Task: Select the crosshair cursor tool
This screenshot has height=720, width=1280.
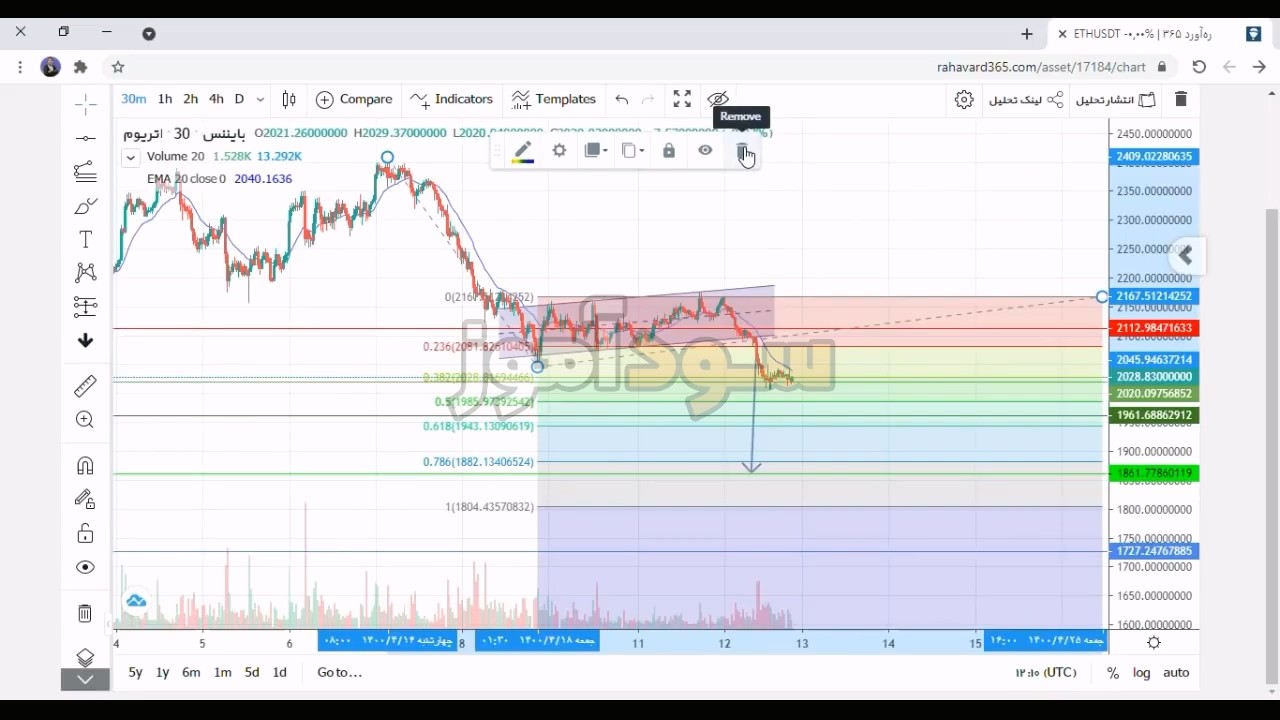Action: pos(86,104)
